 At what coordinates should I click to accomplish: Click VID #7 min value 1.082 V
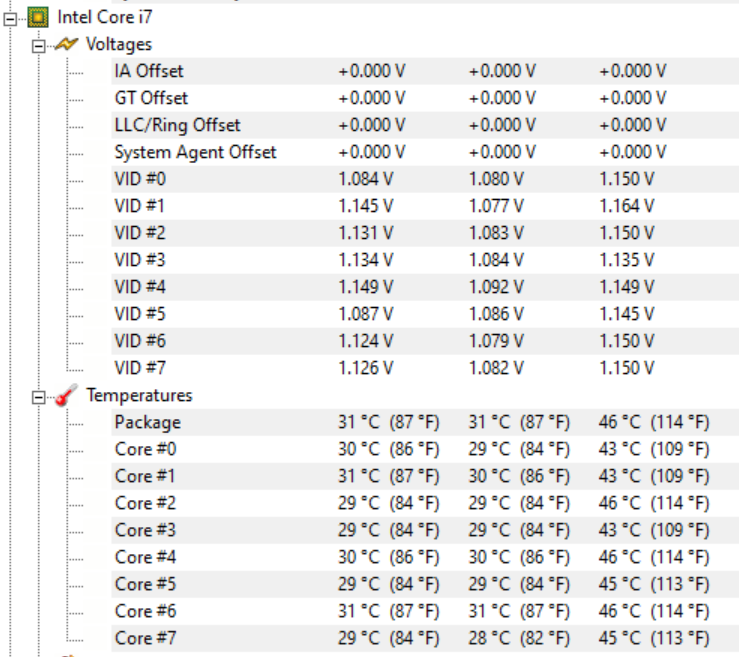(x=496, y=368)
